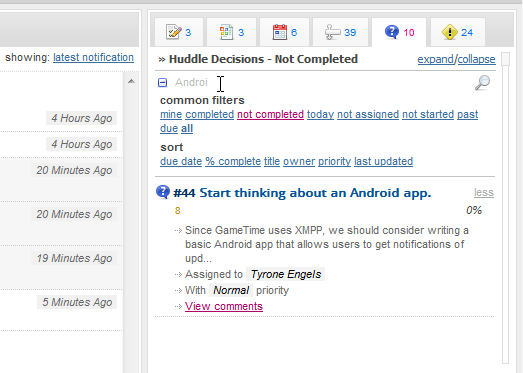This screenshot has width=523, height=373.
Task: Click the less link for decision #44
Action: click(x=484, y=193)
